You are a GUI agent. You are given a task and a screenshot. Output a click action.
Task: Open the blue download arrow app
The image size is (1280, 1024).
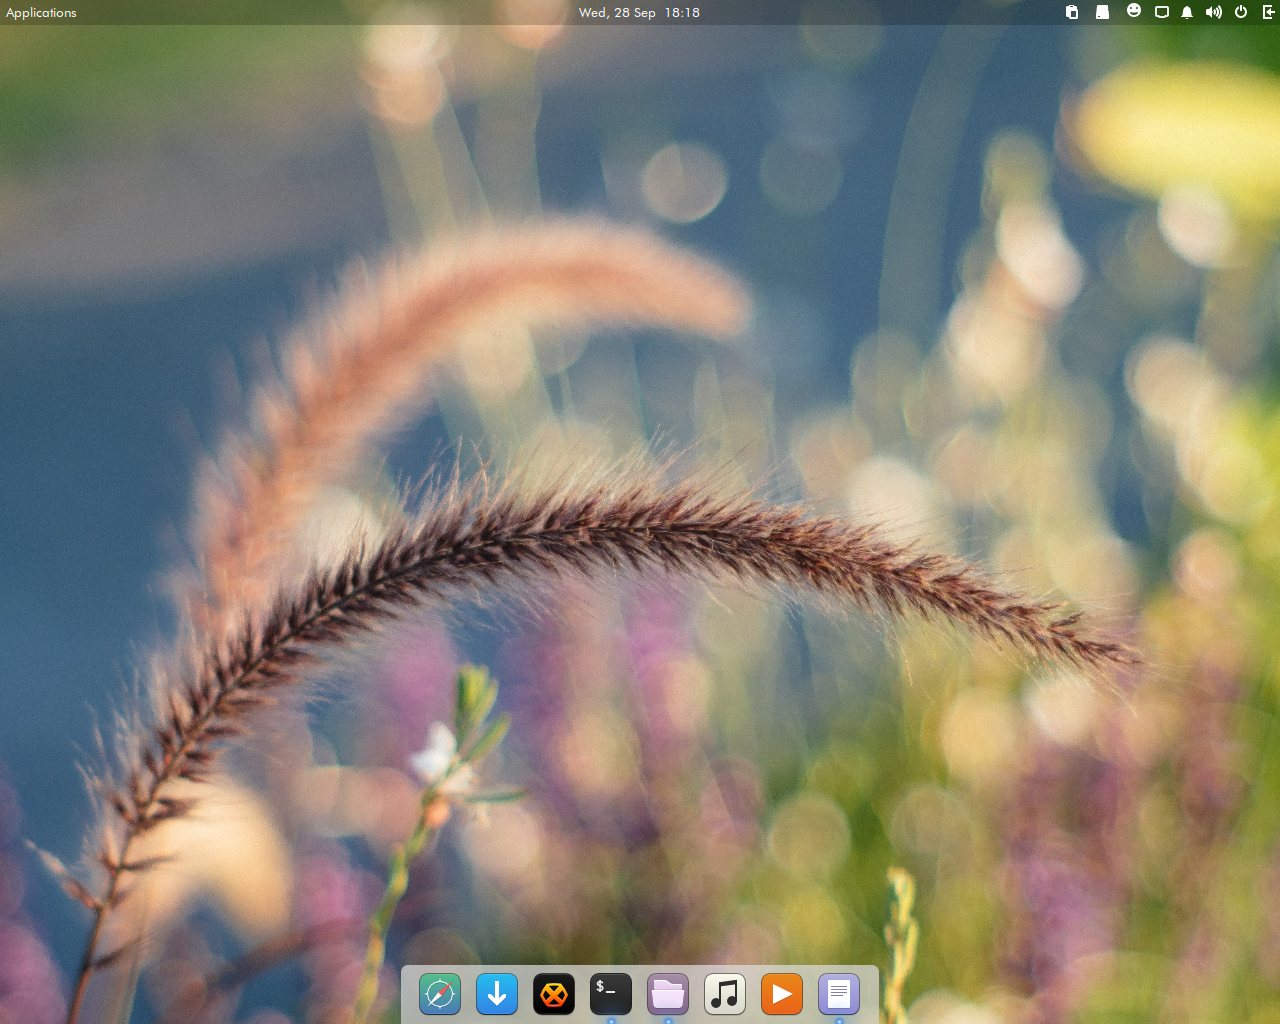(x=497, y=994)
